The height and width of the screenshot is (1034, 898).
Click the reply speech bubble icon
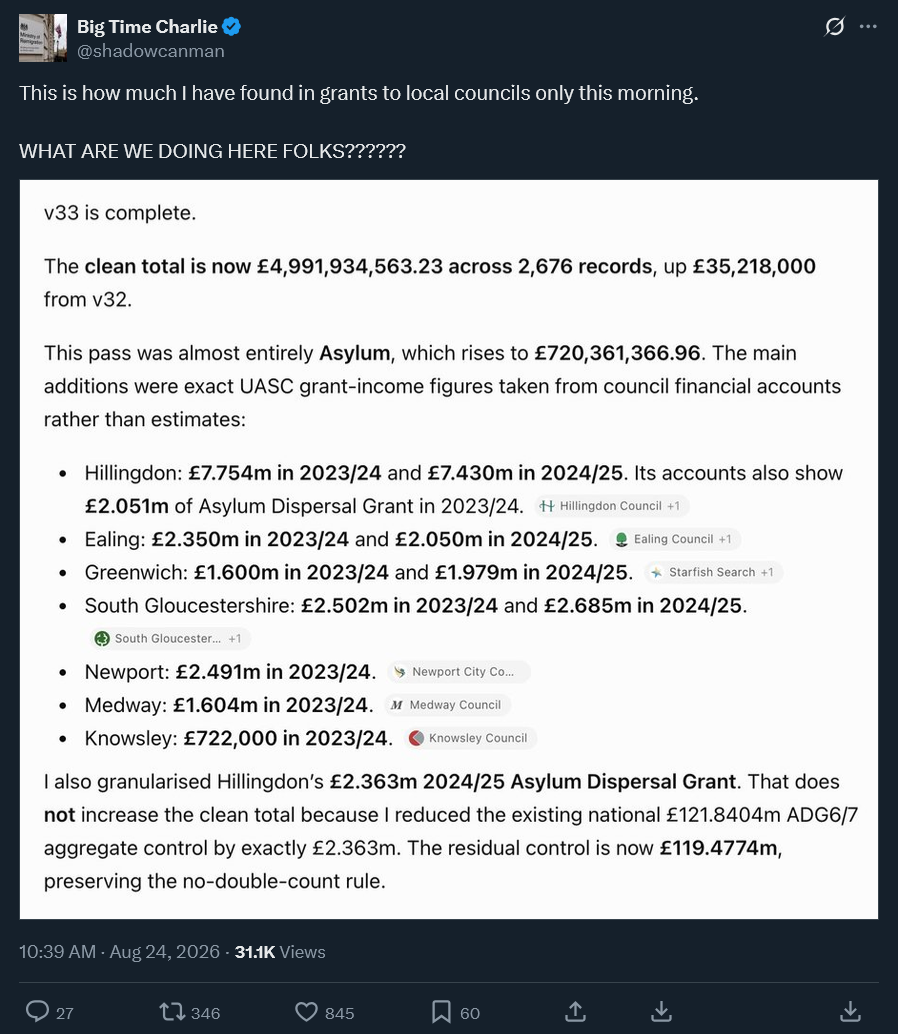(x=37, y=1012)
